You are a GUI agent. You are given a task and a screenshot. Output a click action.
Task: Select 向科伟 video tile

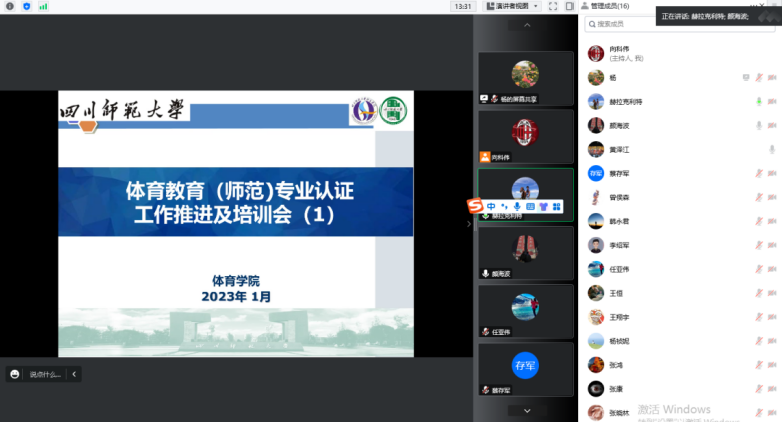click(526, 137)
